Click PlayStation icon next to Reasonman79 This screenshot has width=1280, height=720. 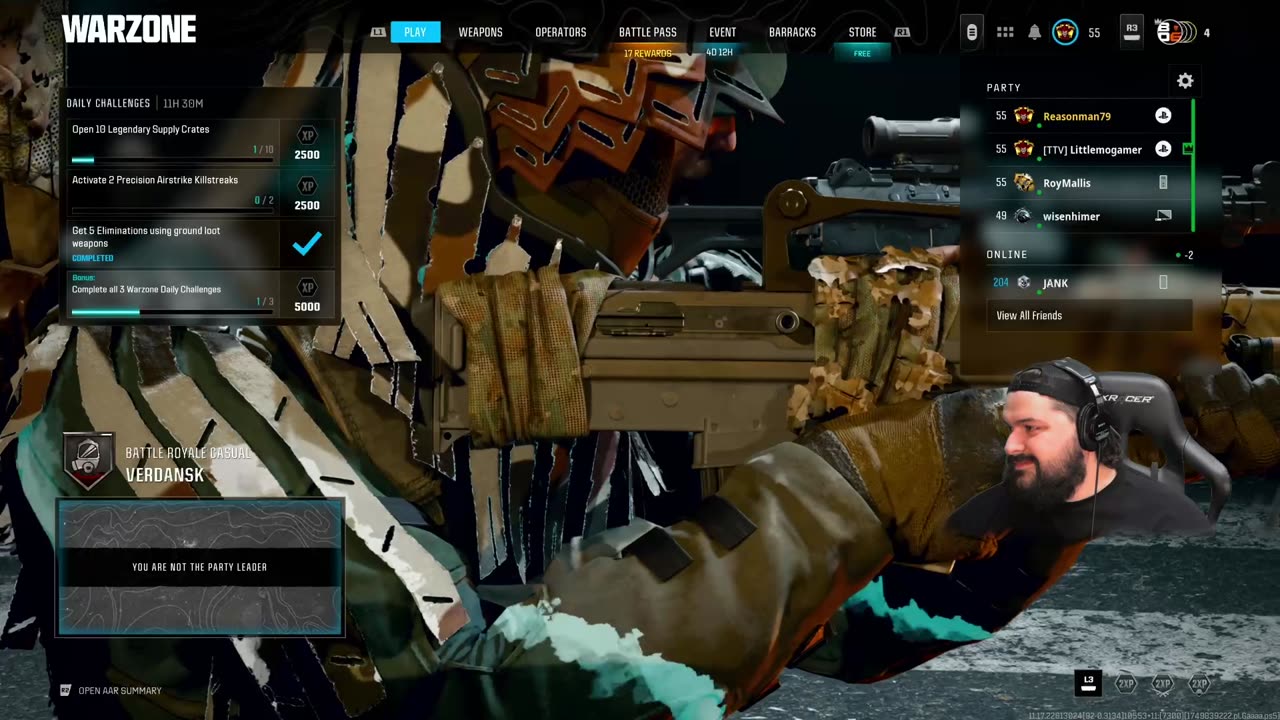[x=1163, y=116]
